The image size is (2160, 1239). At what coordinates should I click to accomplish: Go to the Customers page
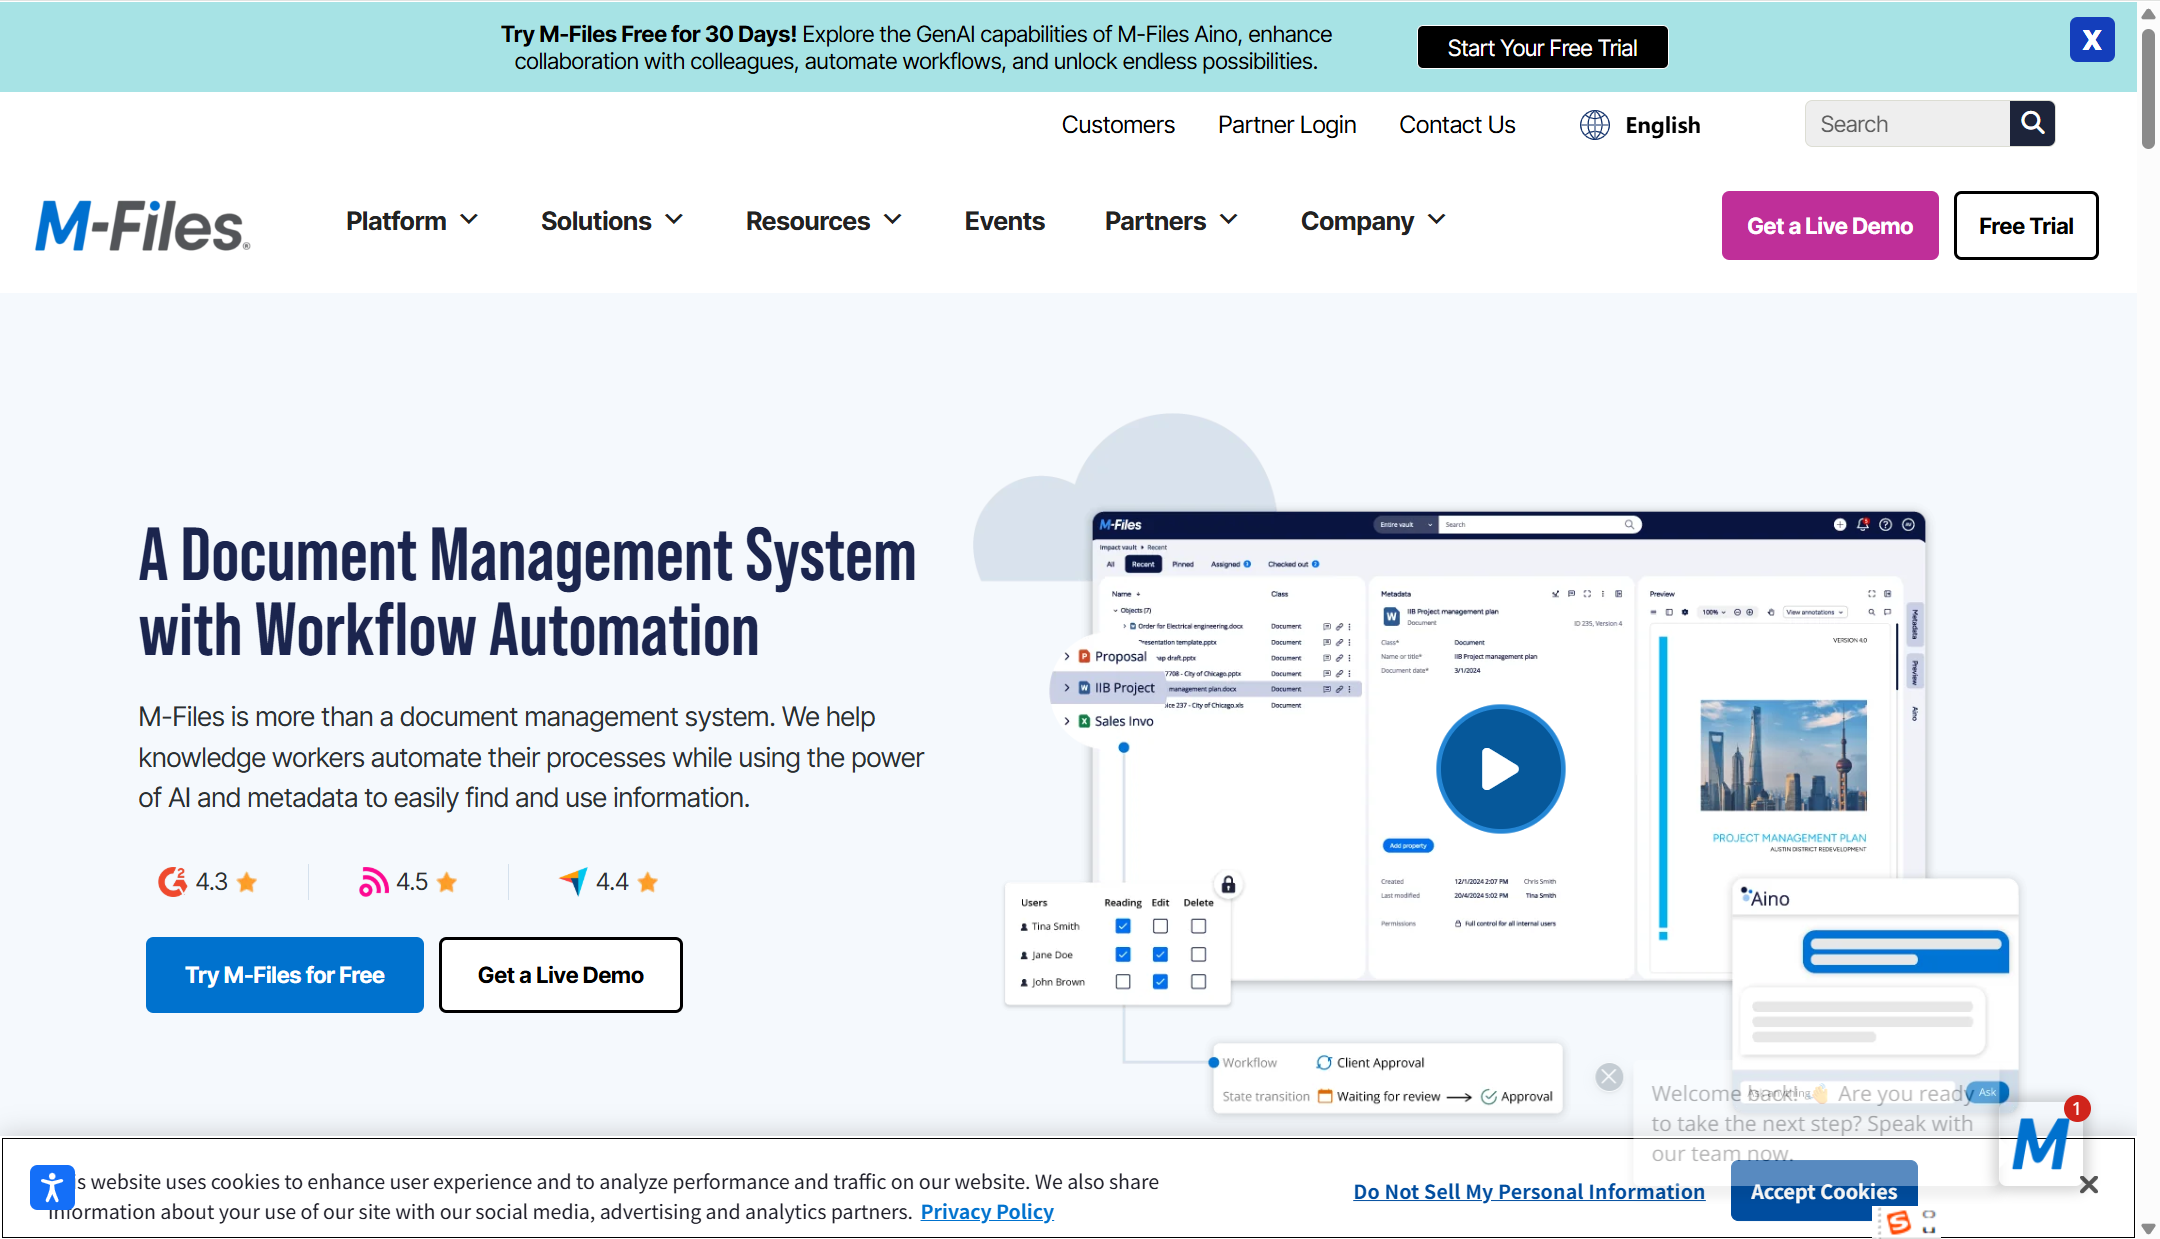(1117, 125)
